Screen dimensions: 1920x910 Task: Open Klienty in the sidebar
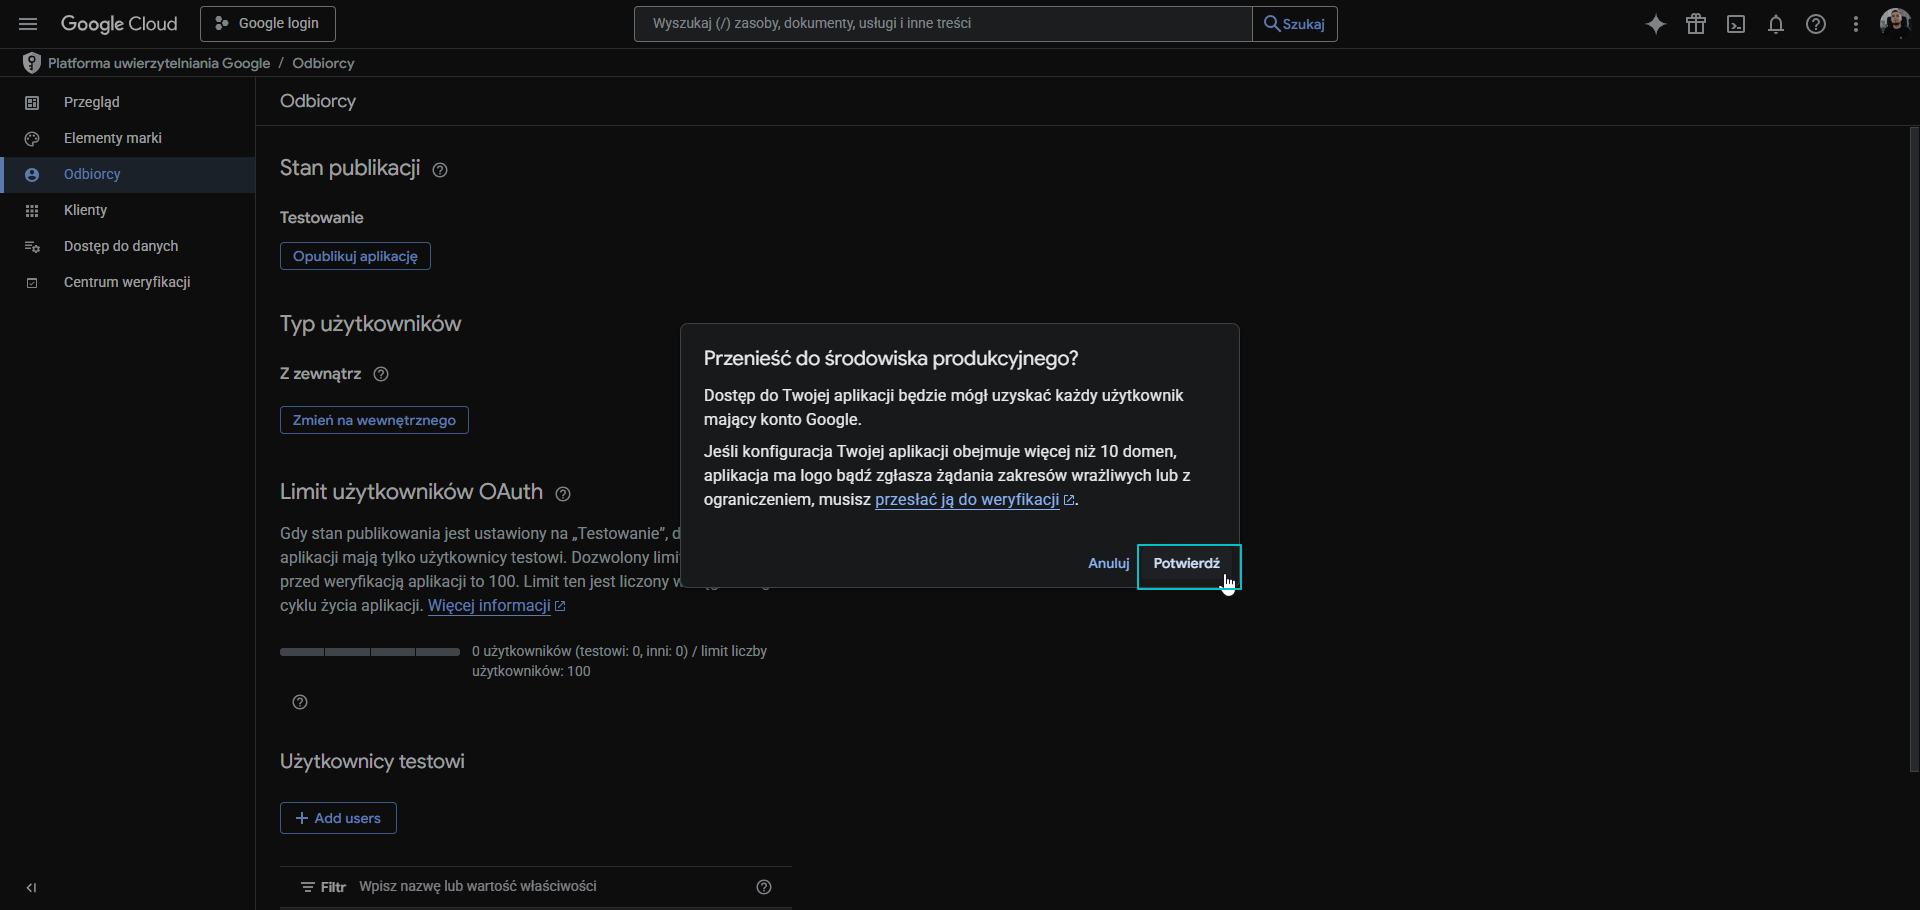coord(85,210)
